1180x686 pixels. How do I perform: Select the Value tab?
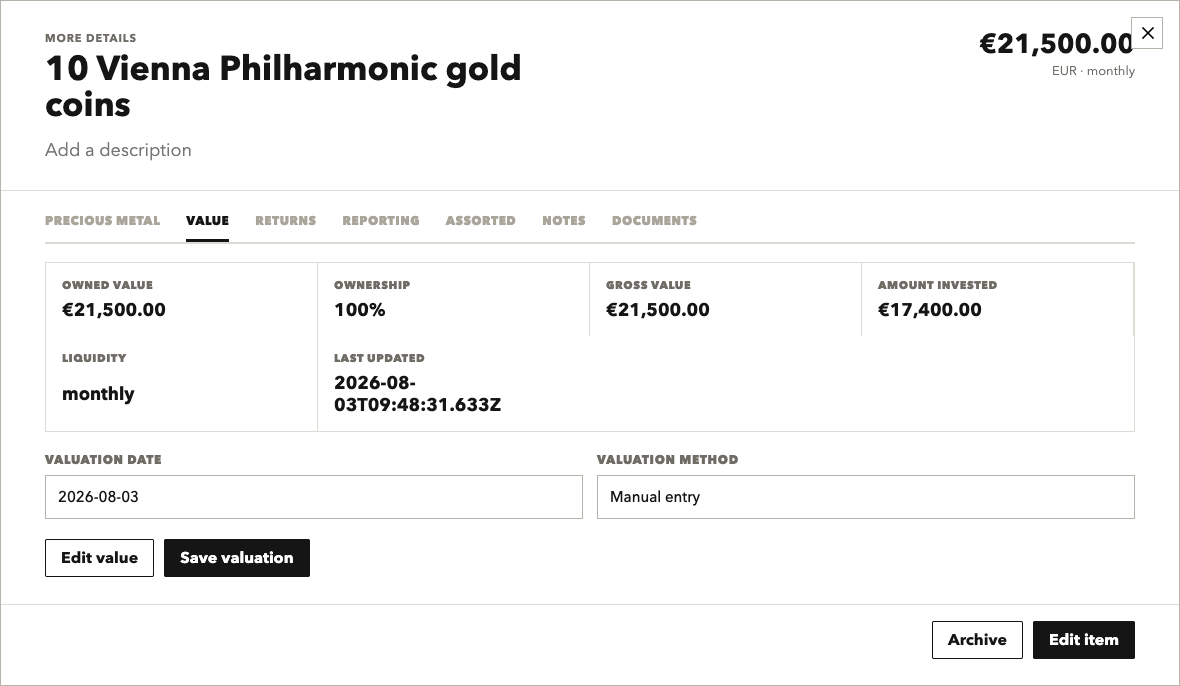(x=207, y=220)
